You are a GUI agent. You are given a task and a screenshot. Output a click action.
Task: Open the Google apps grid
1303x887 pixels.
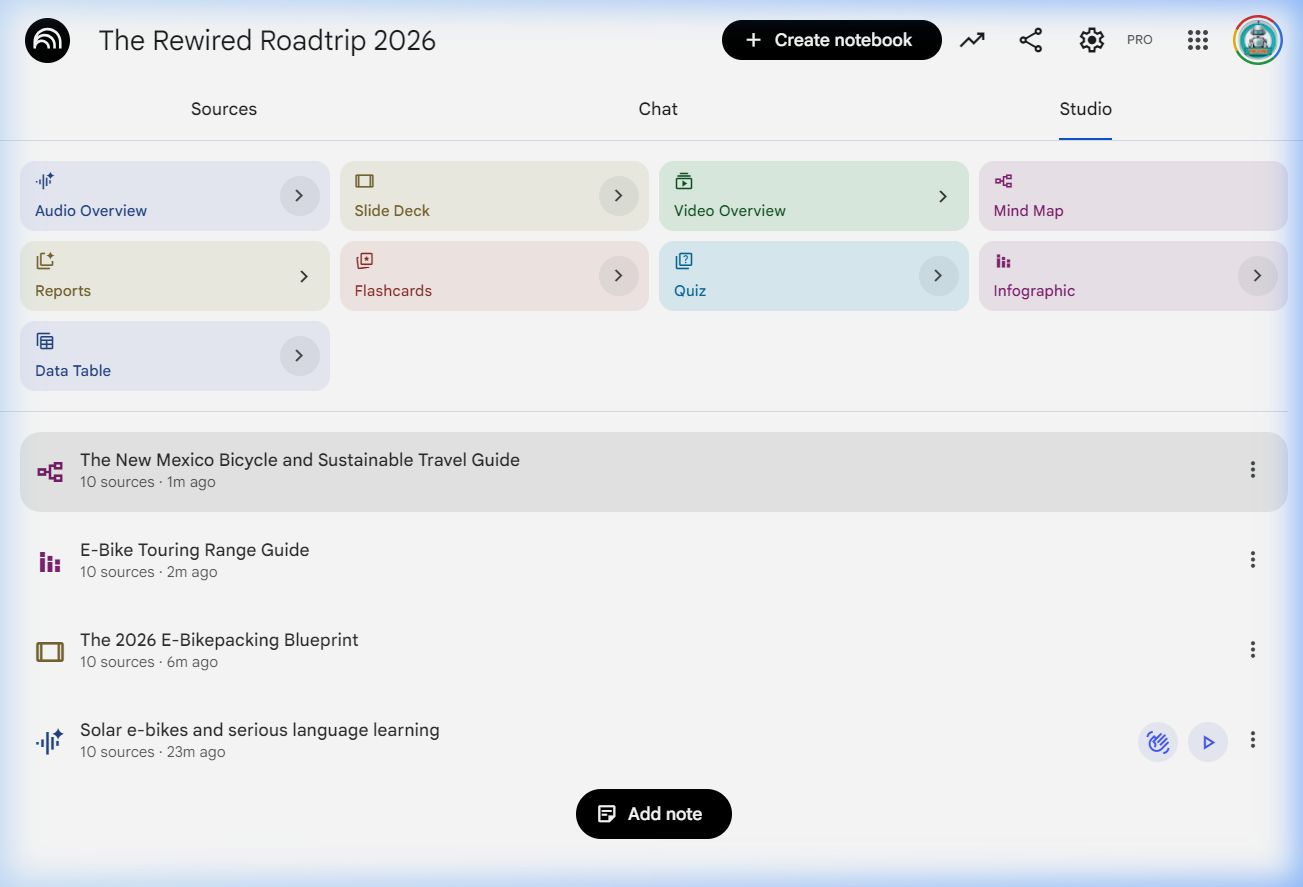[1198, 40]
